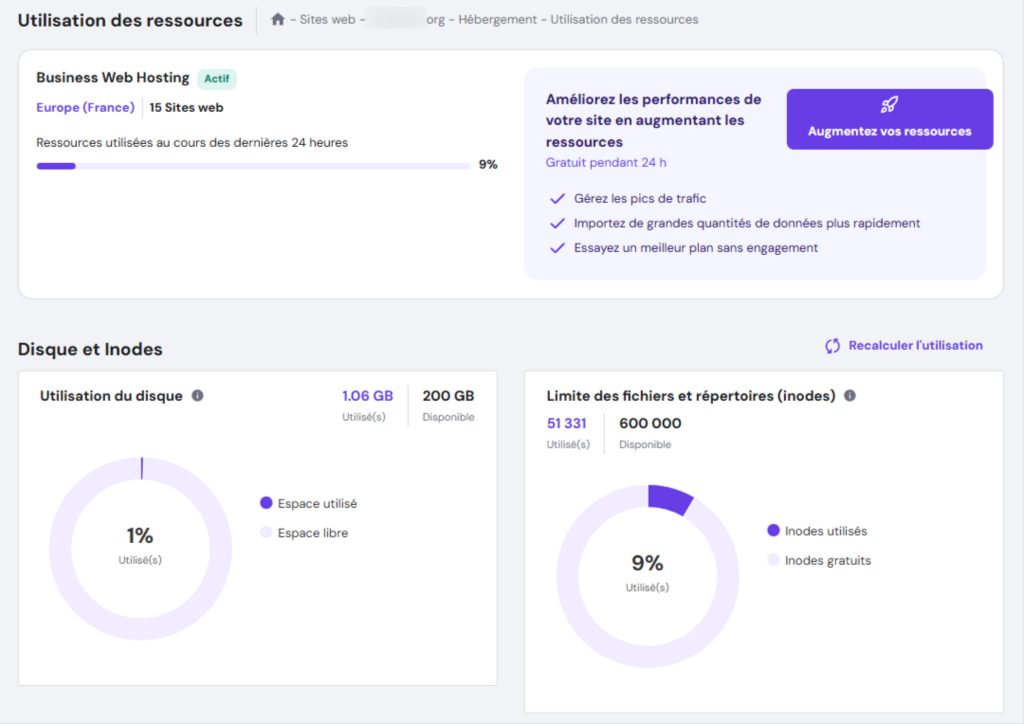Click the rocket icon on upgrade button
This screenshot has width=1024, height=724.
(888, 104)
